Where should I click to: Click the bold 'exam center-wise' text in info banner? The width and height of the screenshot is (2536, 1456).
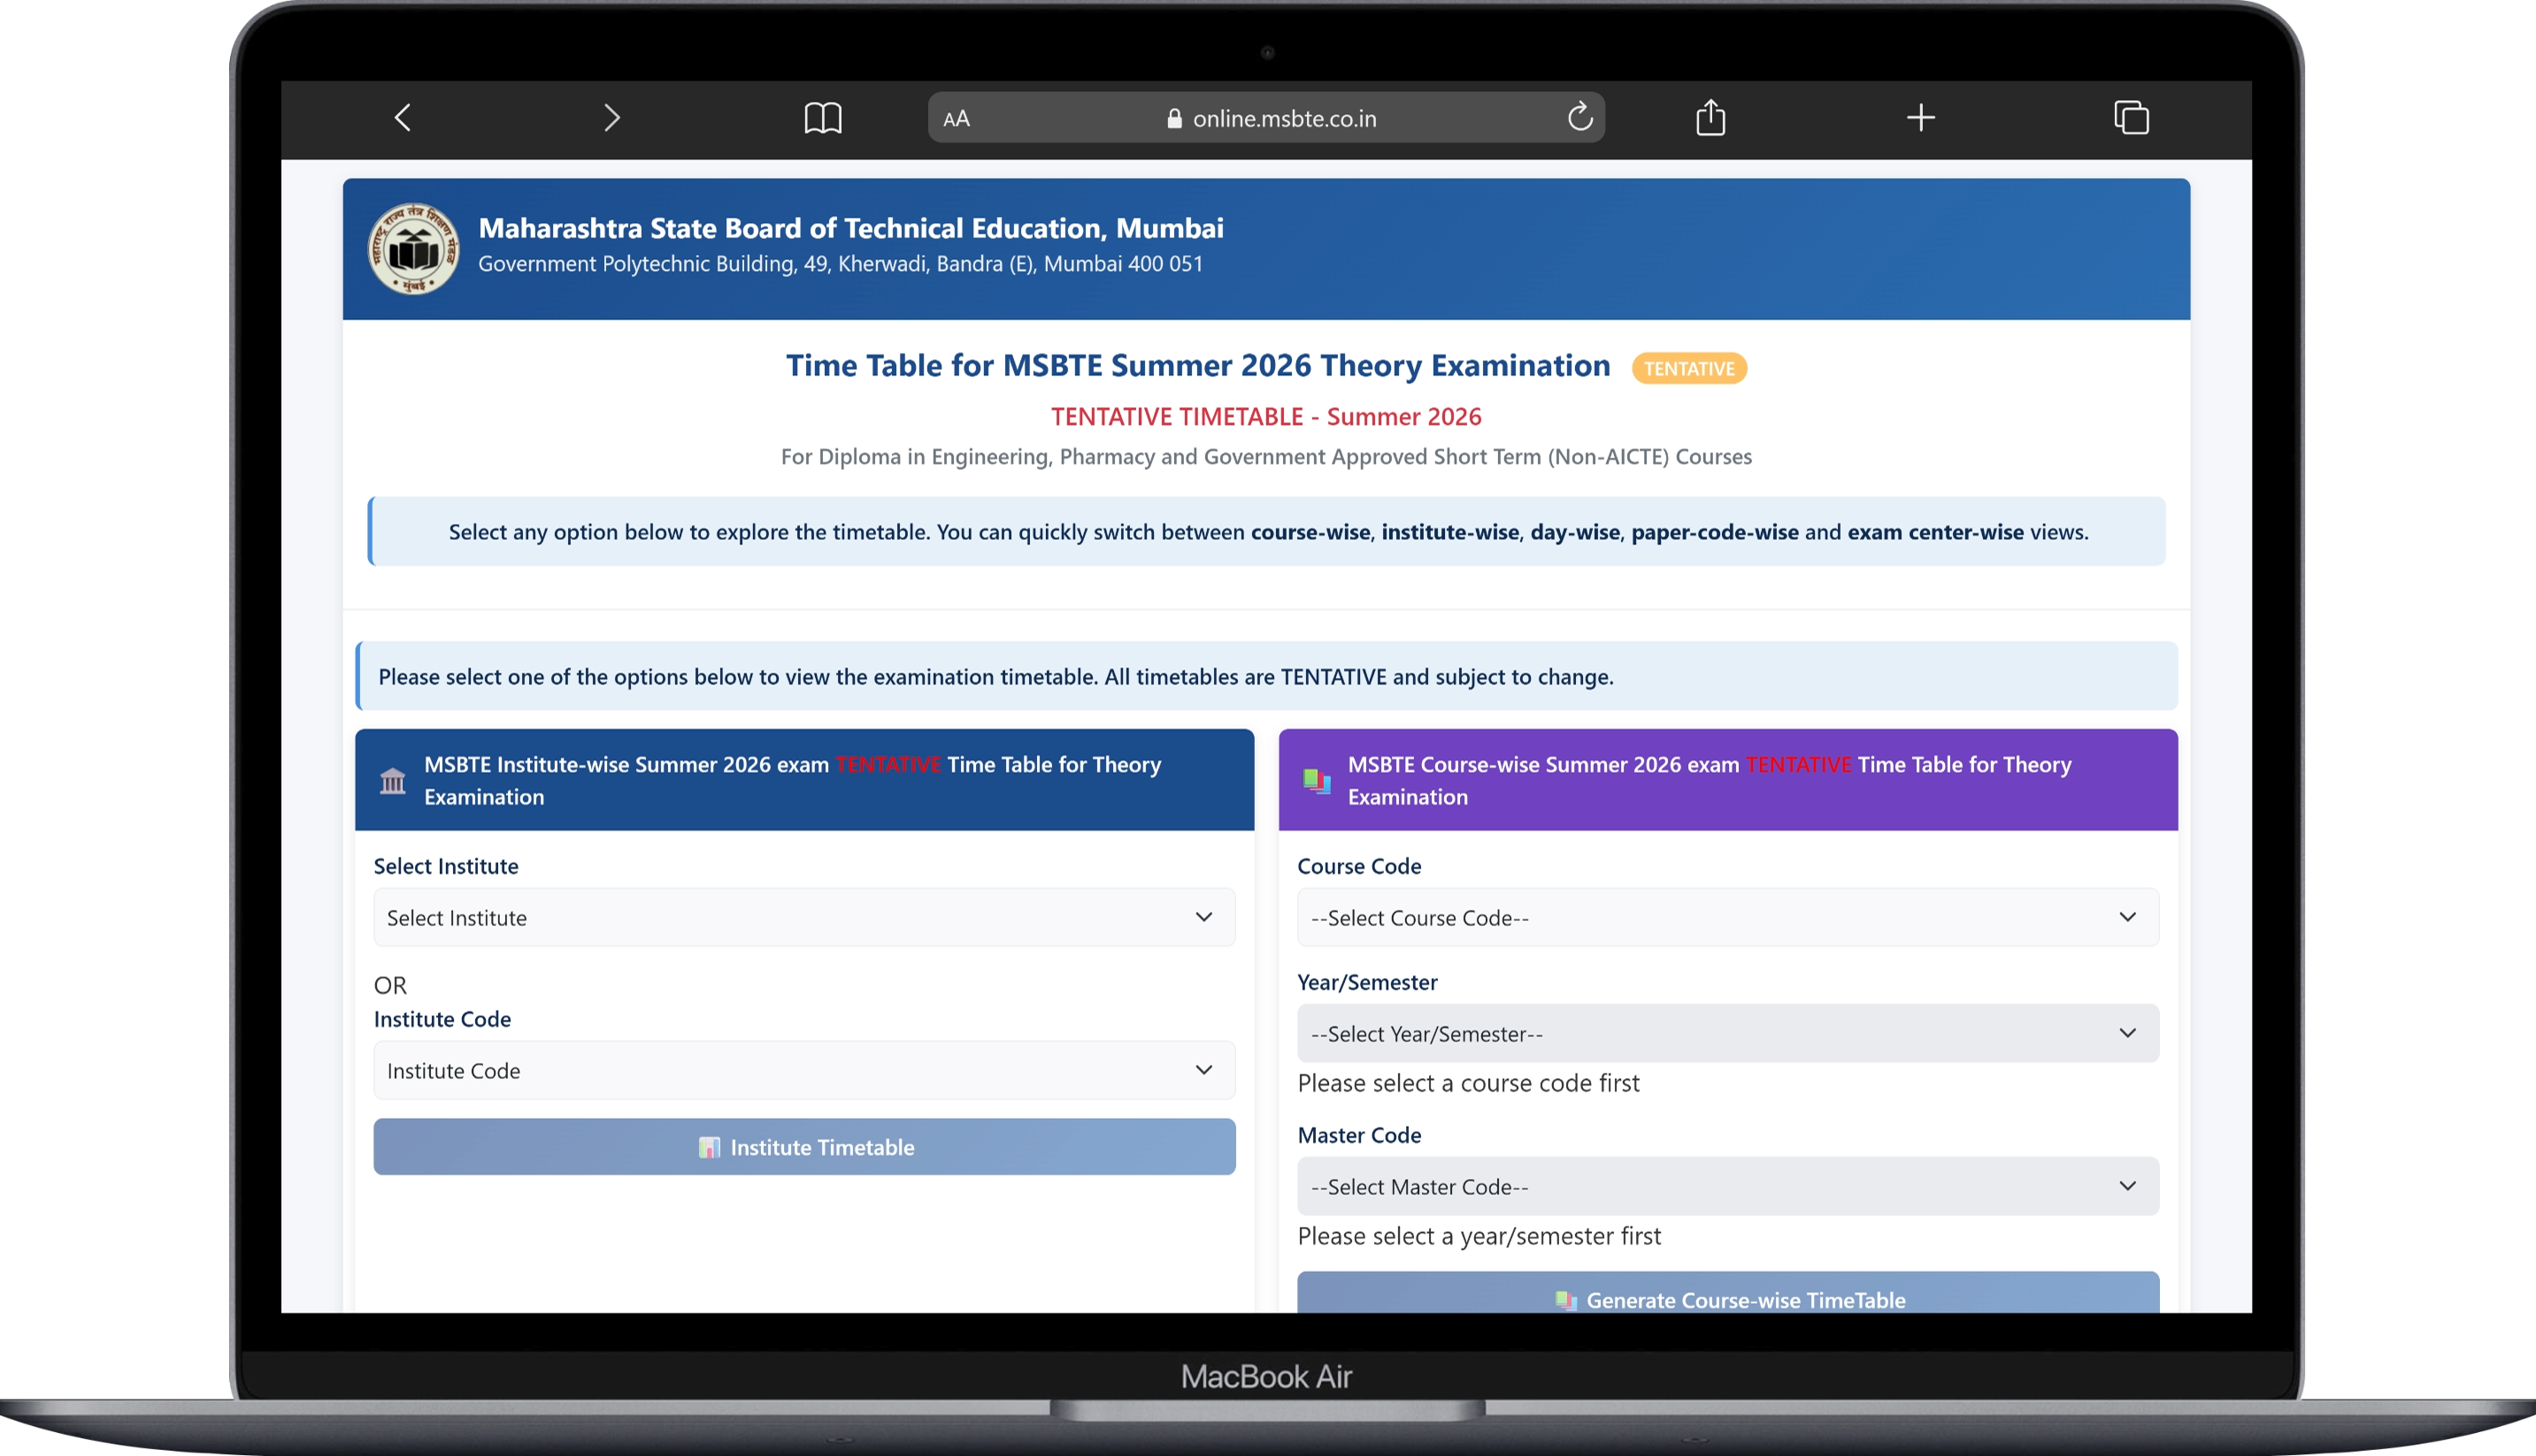click(x=1935, y=532)
